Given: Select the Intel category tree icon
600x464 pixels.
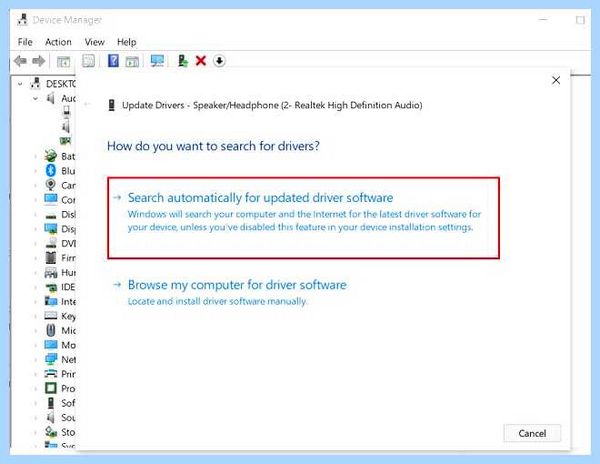Looking at the screenshot, I should (x=51, y=301).
